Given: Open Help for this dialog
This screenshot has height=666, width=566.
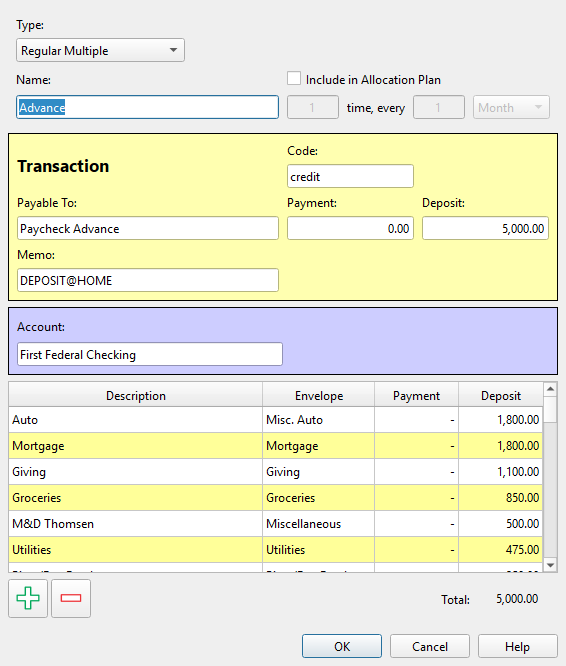Looking at the screenshot, I should (x=518, y=646).
